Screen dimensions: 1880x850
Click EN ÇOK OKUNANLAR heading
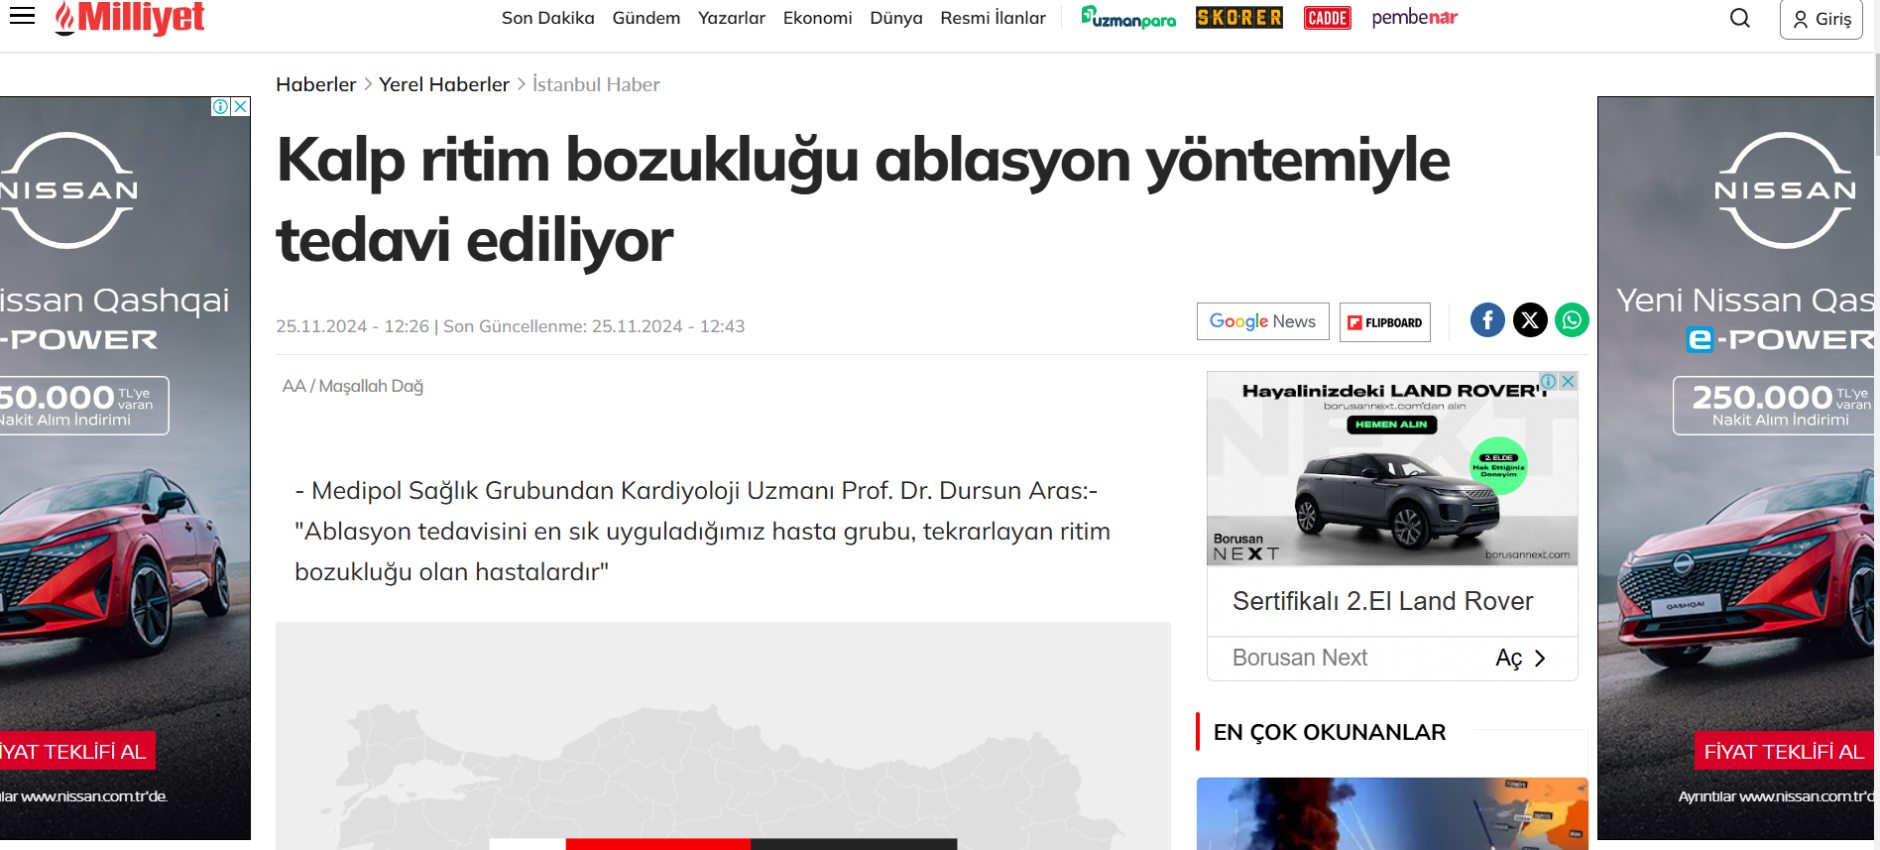pyautogui.click(x=1329, y=732)
